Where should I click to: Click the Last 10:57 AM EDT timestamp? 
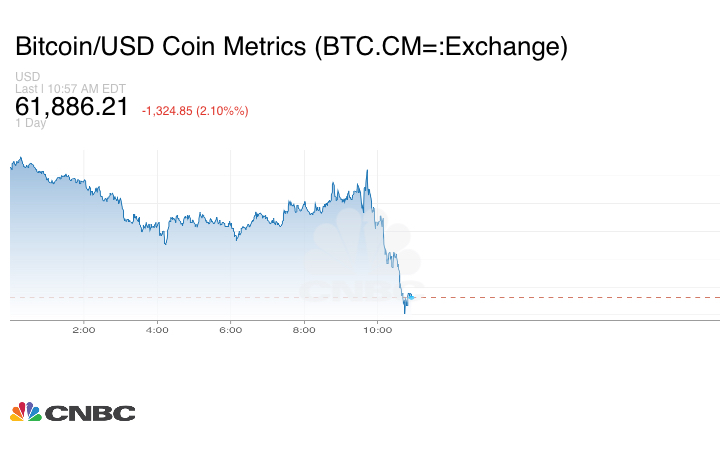(x=69, y=89)
